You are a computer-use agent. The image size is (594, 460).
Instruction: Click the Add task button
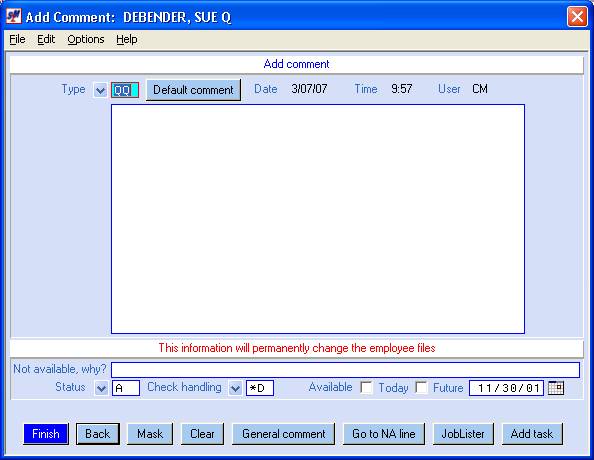(532, 434)
